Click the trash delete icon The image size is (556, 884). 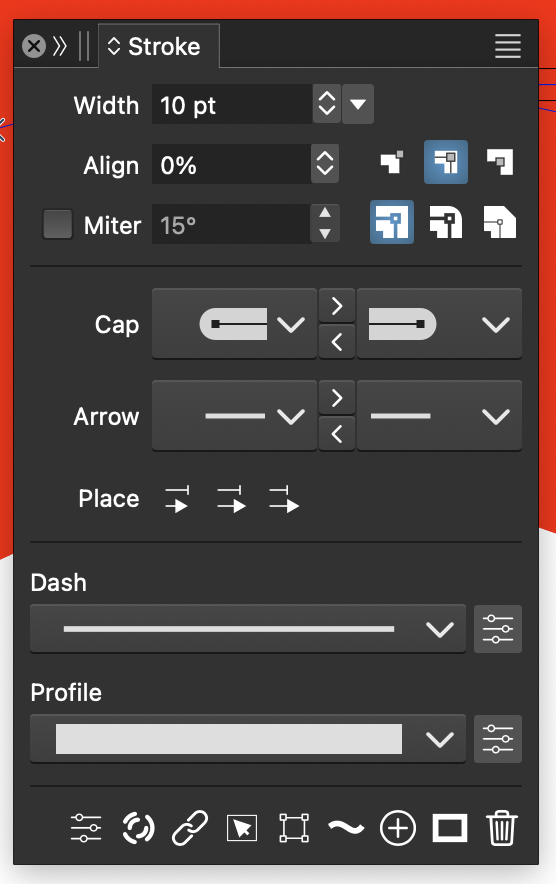[501, 828]
